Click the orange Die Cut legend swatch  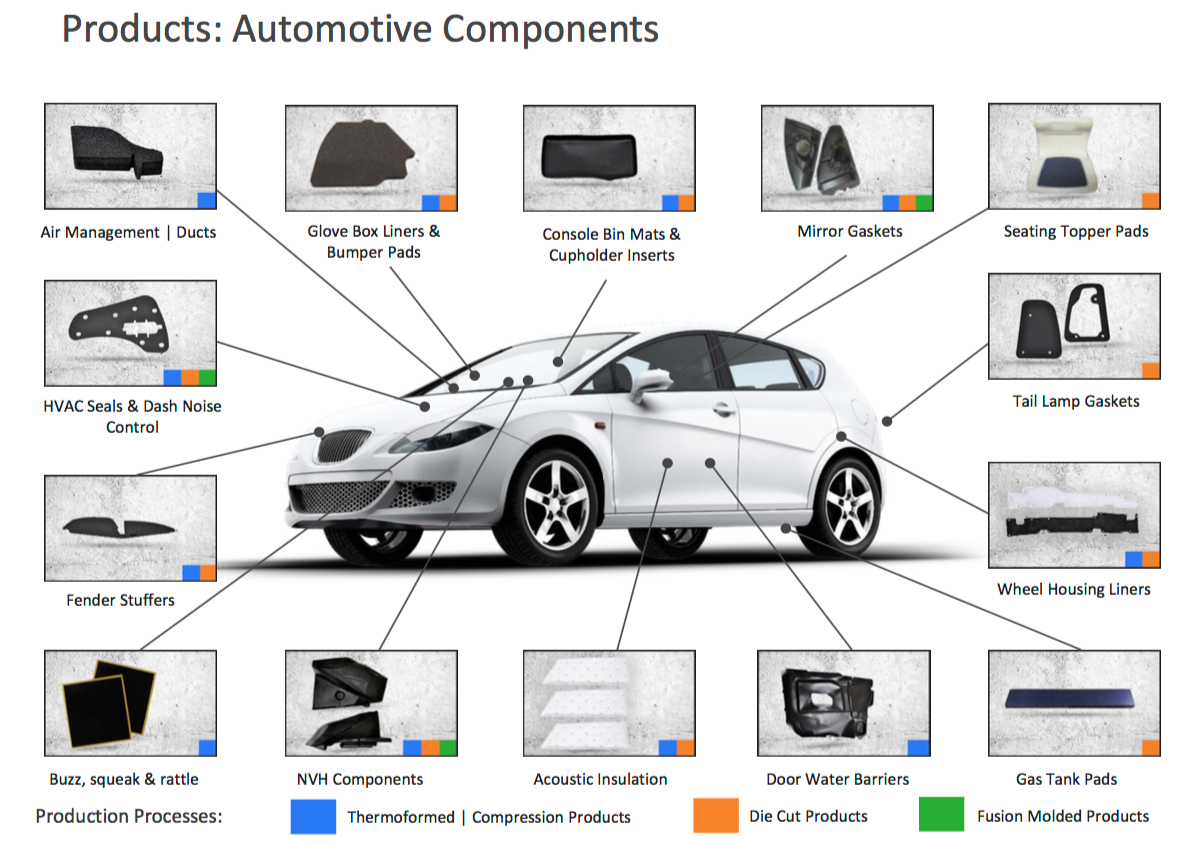(x=715, y=815)
